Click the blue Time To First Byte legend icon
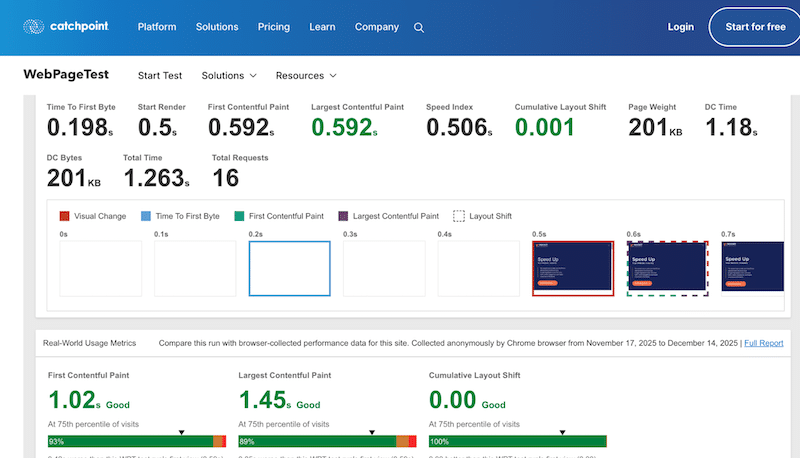Viewport: 800px width, 458px height. pyautogui.click(x=146, y=215)
